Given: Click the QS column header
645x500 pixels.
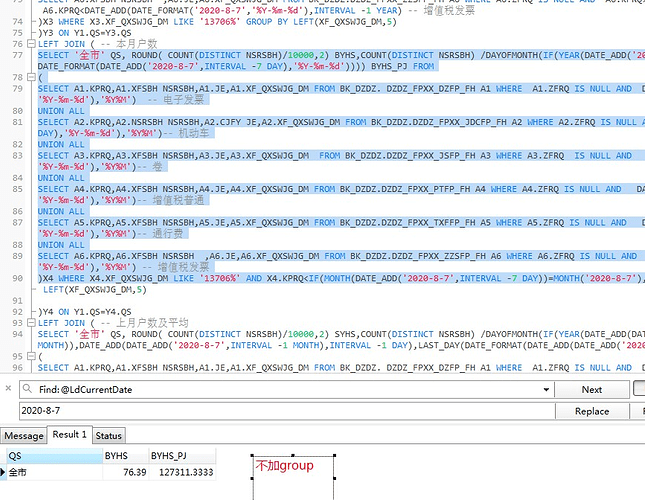Looking at the screenshot, I should [x=50, y=455].
